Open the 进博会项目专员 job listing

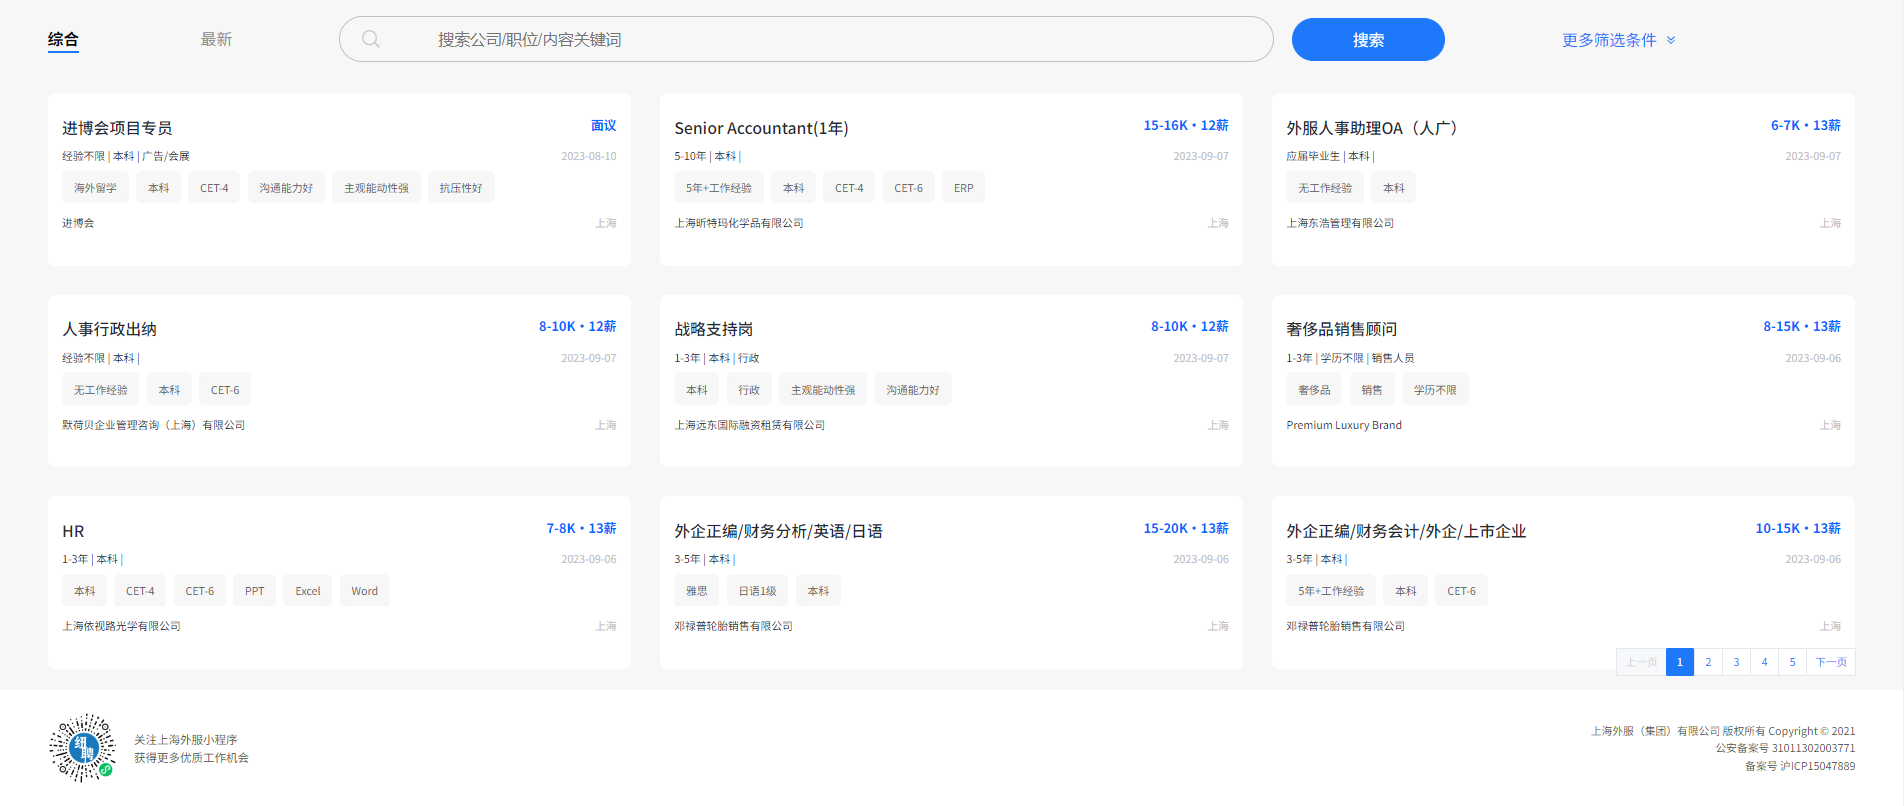[x=117, y=128]
